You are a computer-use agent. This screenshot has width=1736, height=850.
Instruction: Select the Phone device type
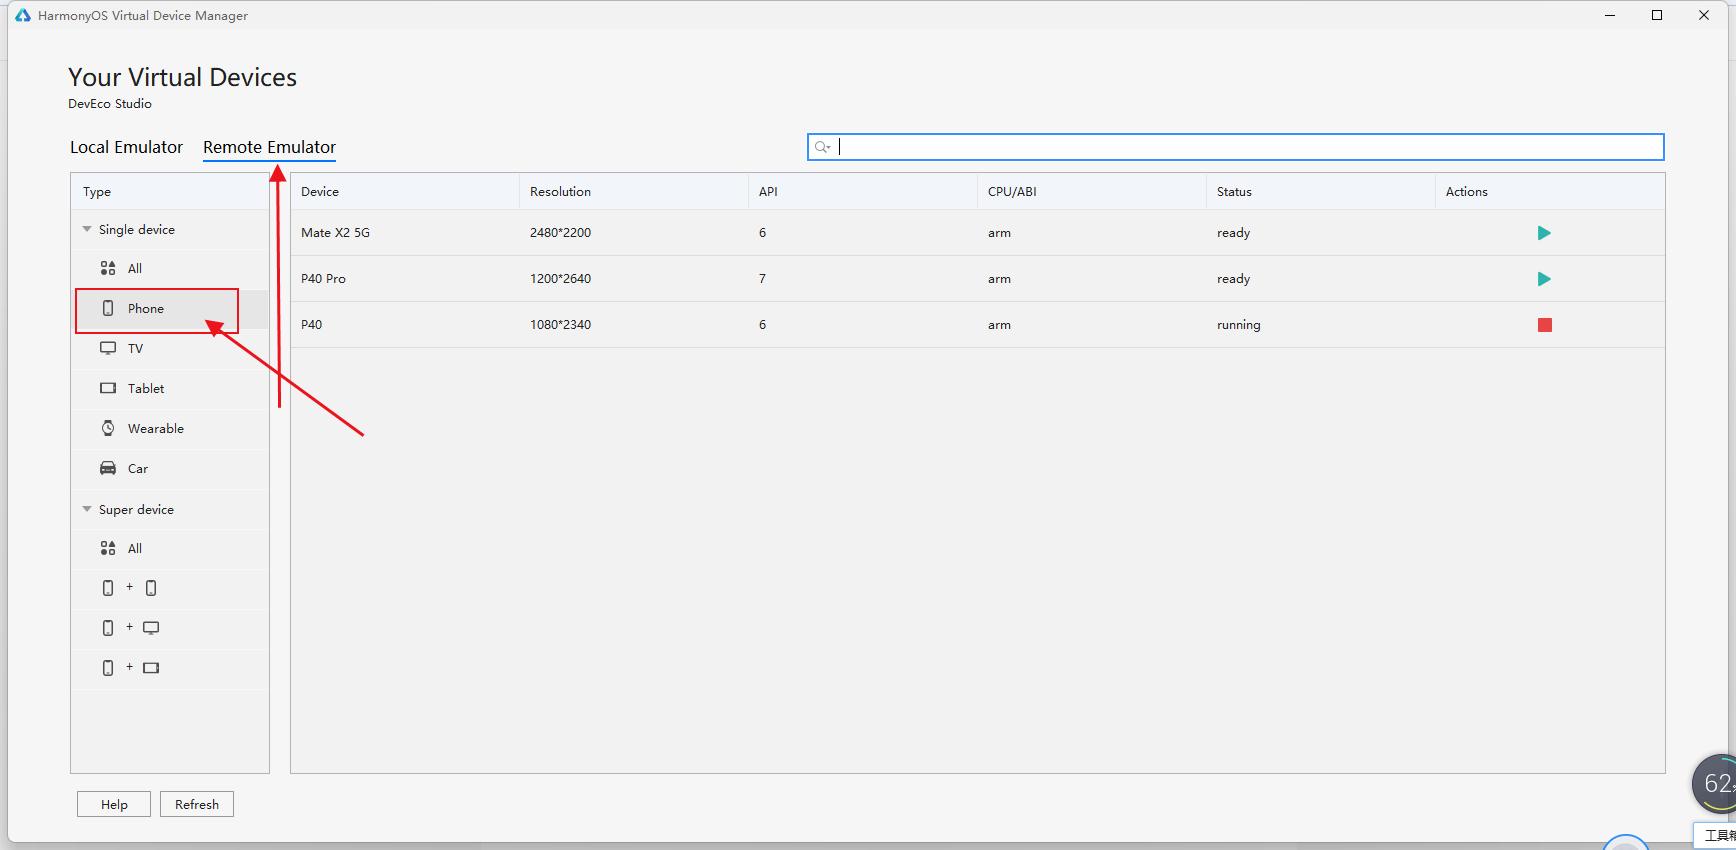tap(146, 309)
